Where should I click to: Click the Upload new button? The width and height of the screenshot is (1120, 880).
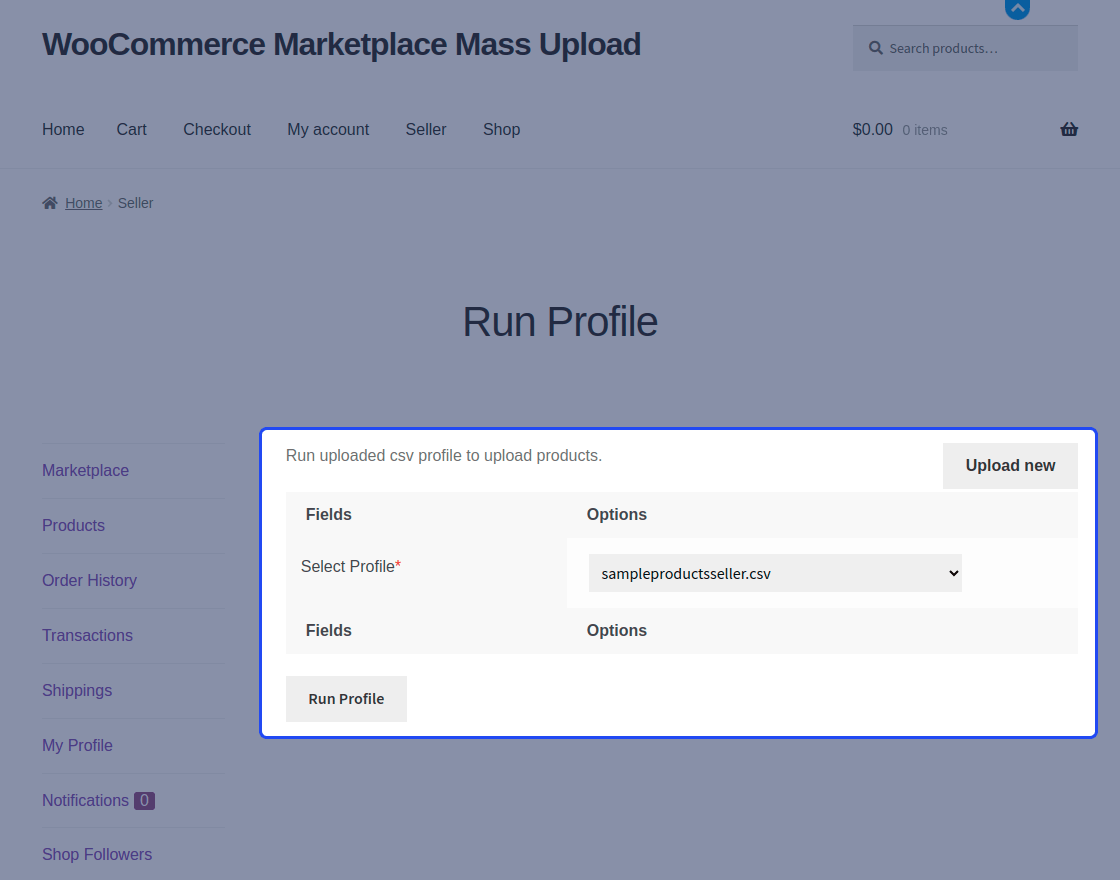[x=1010, y=465]
